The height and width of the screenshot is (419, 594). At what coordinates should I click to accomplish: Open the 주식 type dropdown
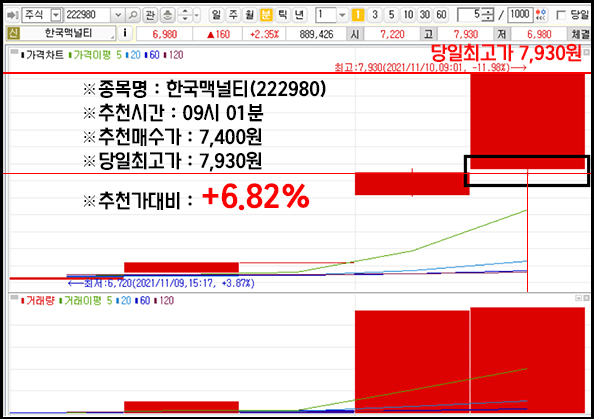click(x=56, y=15)
